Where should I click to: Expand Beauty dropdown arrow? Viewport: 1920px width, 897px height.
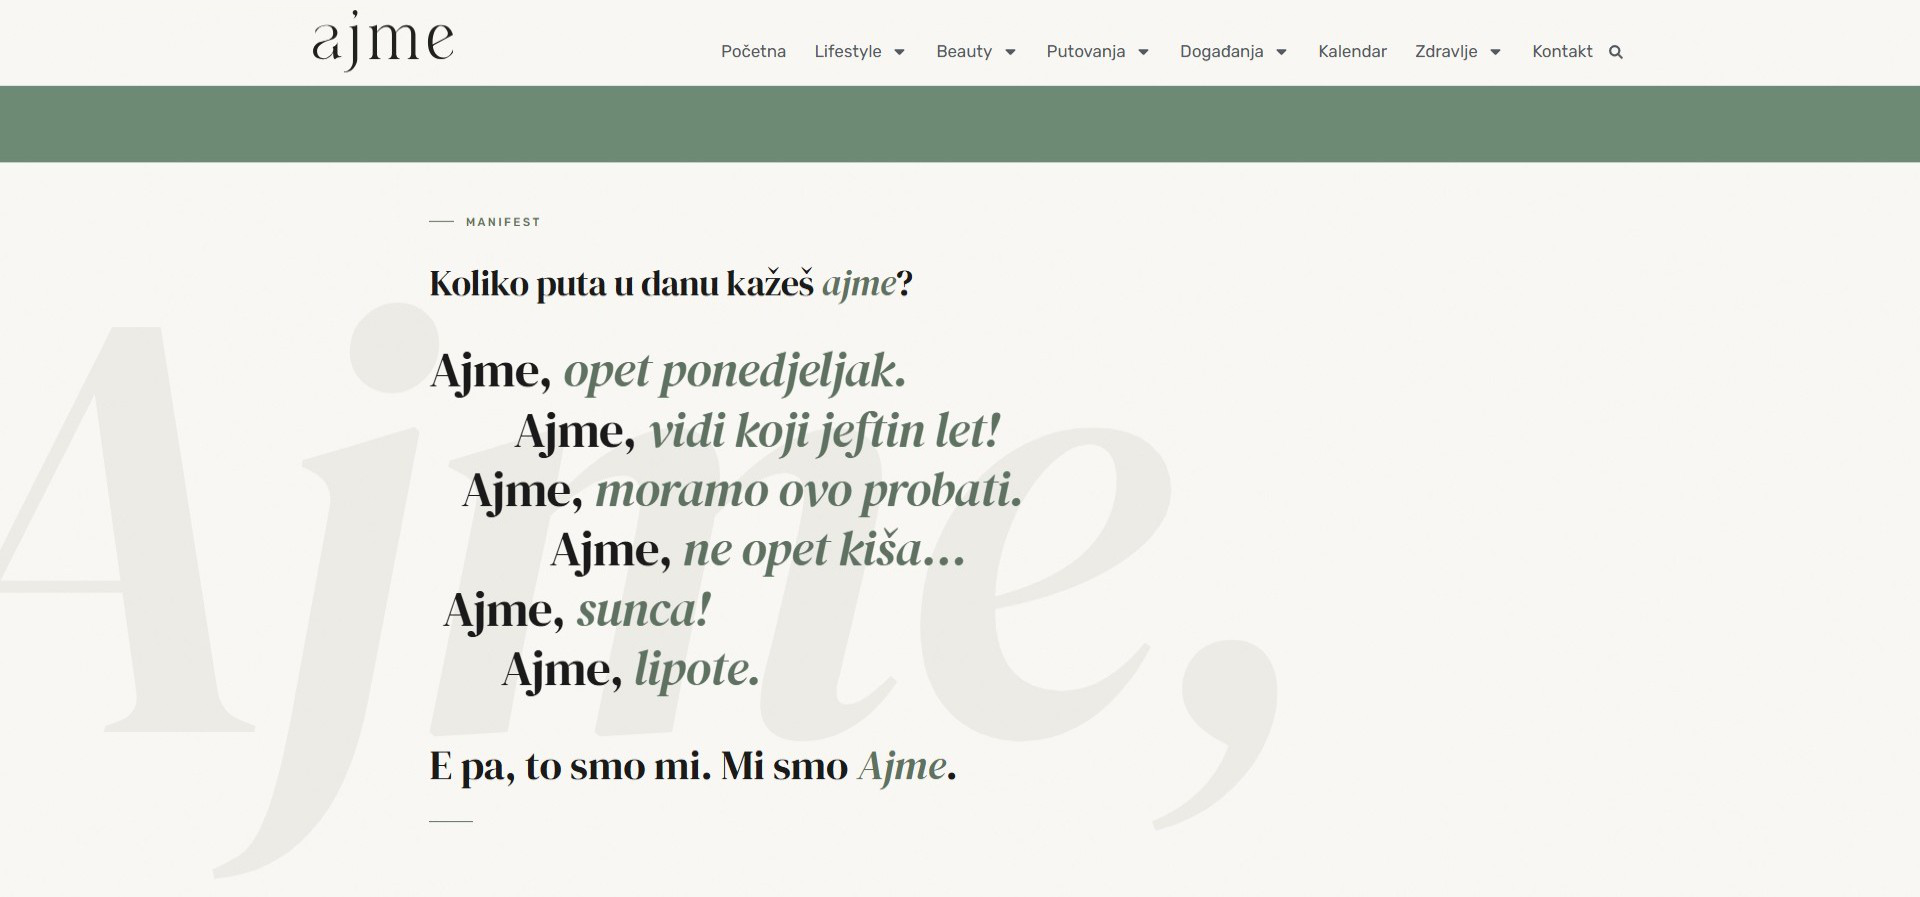(1010, 52)
